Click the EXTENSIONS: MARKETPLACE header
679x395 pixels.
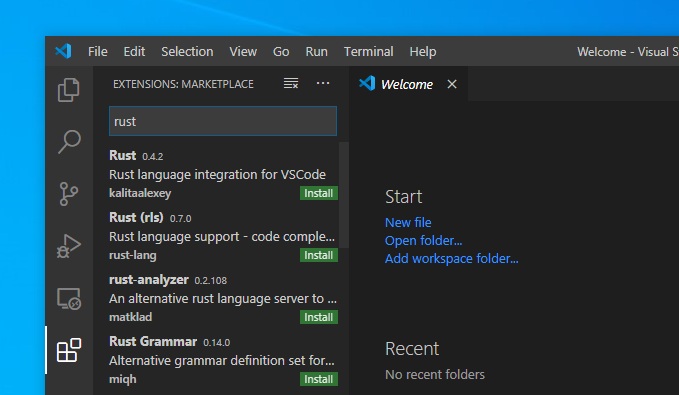(x=183, y=84)
